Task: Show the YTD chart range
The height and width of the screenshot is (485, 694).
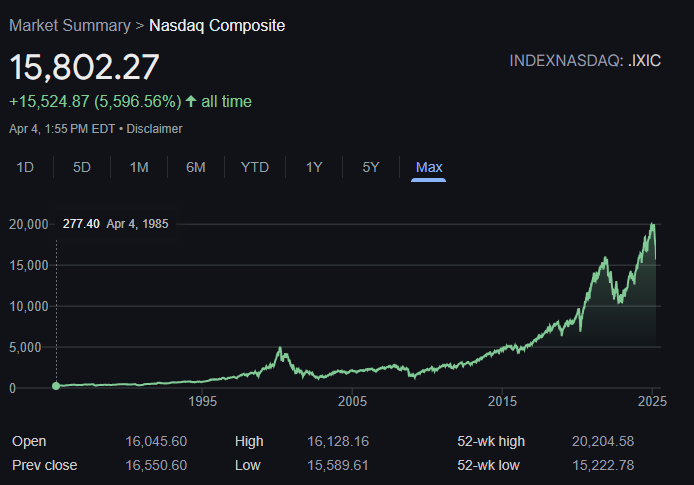Action: coord(255,167)
